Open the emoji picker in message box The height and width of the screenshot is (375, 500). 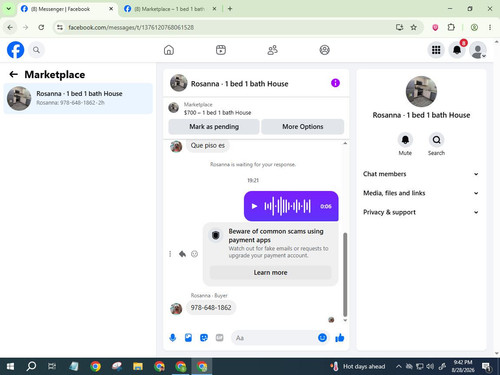pos(322,338)
